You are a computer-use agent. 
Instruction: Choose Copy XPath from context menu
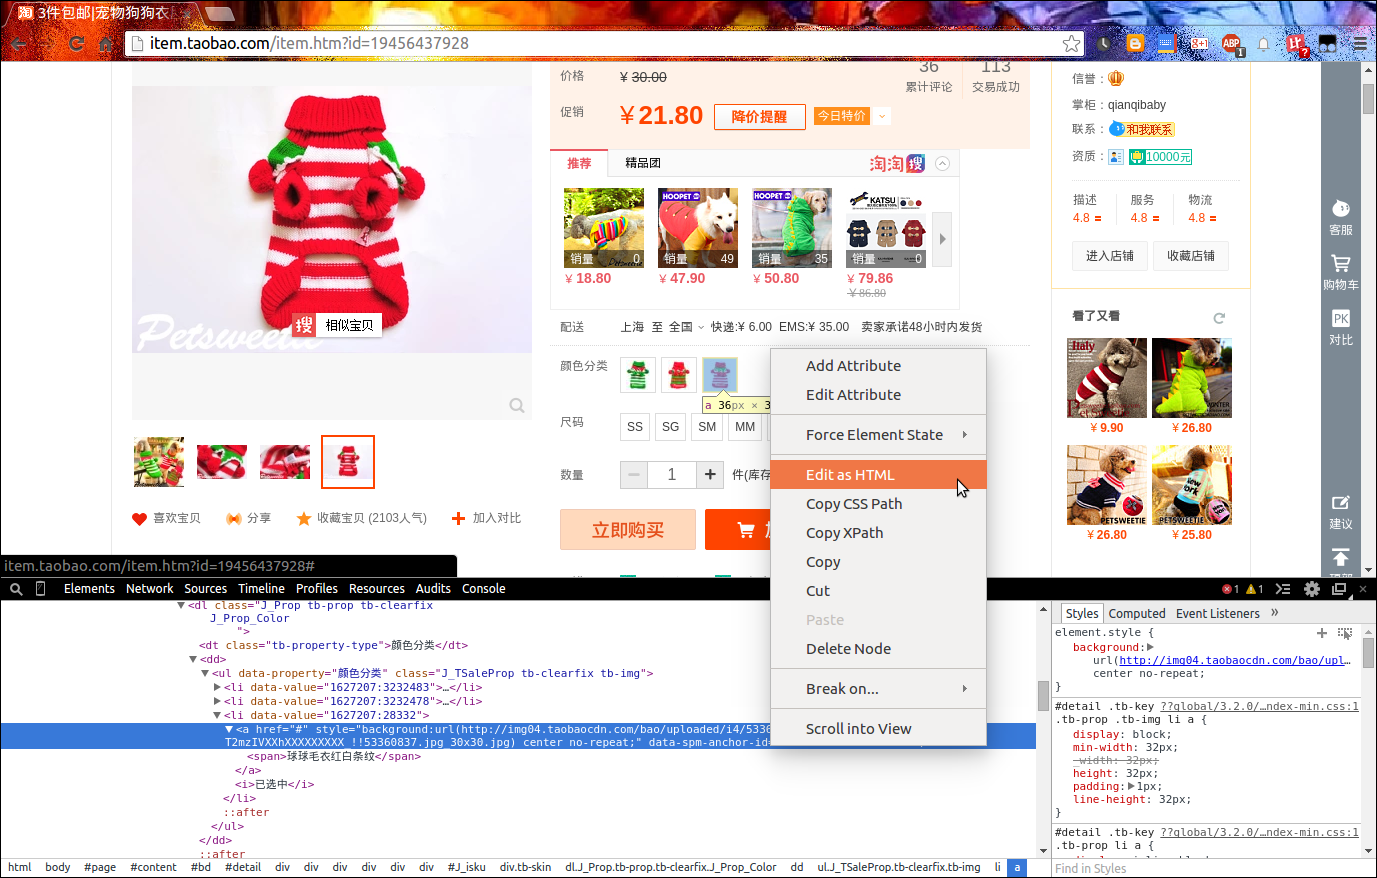878,533
